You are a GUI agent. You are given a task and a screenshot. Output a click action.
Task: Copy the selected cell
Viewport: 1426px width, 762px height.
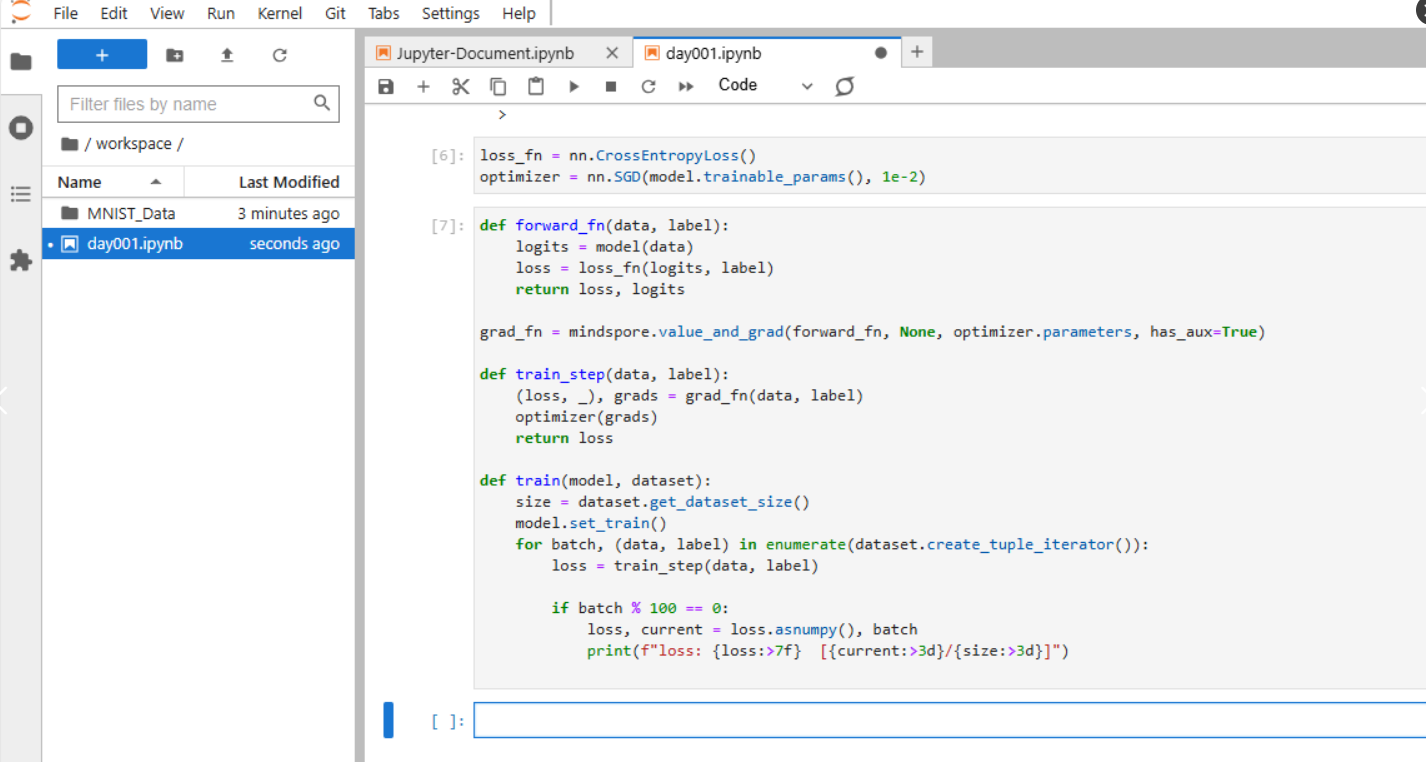(x=498, y=87)
